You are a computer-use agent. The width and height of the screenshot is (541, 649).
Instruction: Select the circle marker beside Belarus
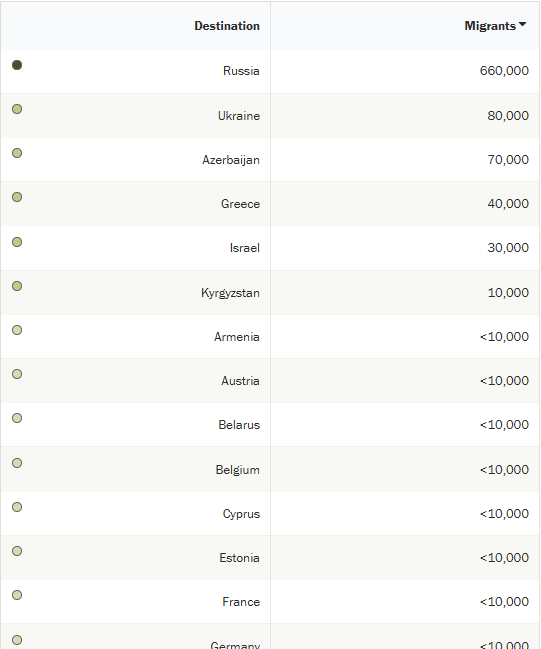(x=17, y=418)
